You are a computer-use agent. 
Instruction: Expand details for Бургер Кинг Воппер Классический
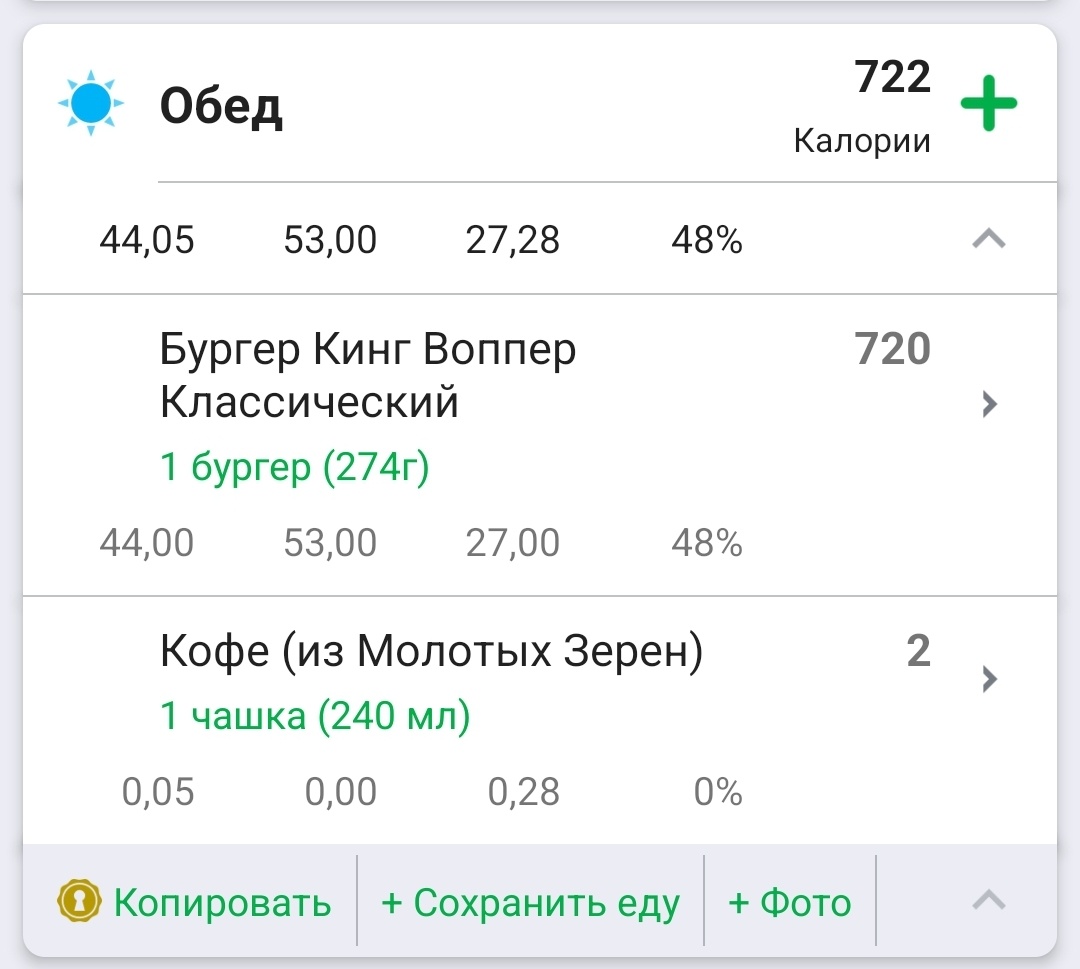(368, 376)
